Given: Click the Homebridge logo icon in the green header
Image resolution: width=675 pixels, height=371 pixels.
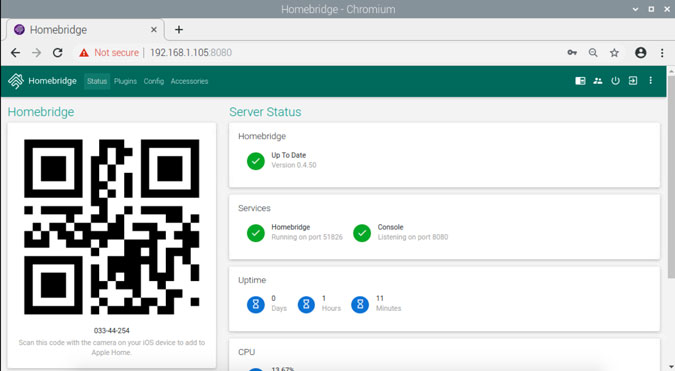Looking at the screenshot, I should 16,81.
